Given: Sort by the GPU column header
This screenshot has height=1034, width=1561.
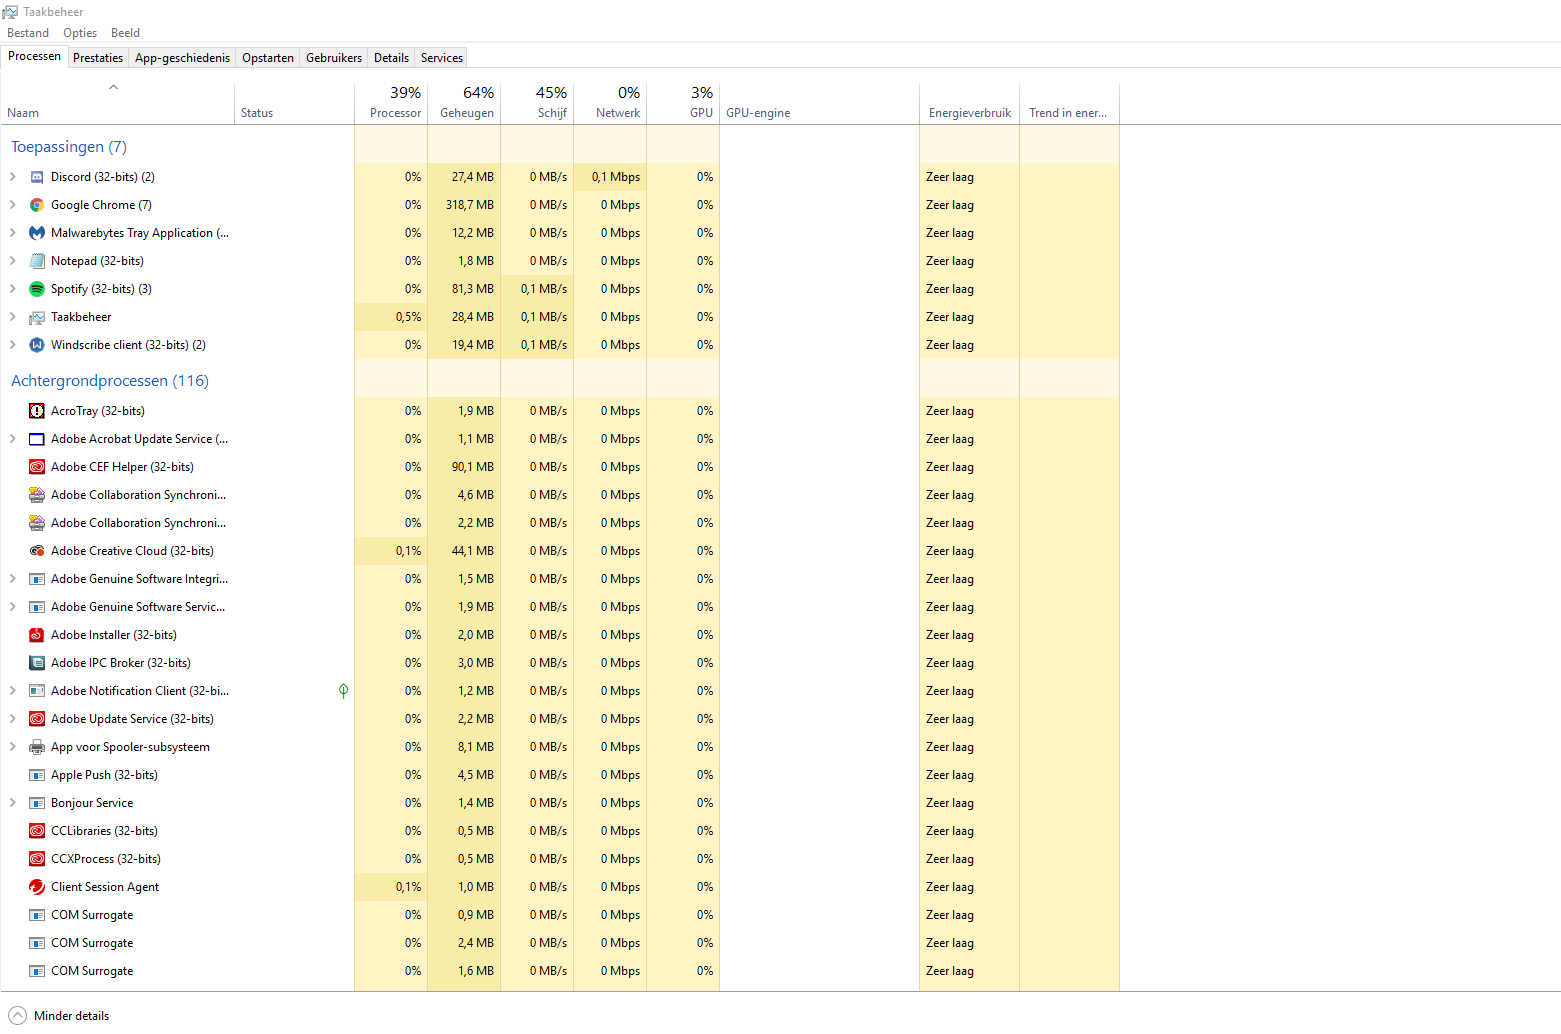Looking at the screenshot, I should point(683,103).
